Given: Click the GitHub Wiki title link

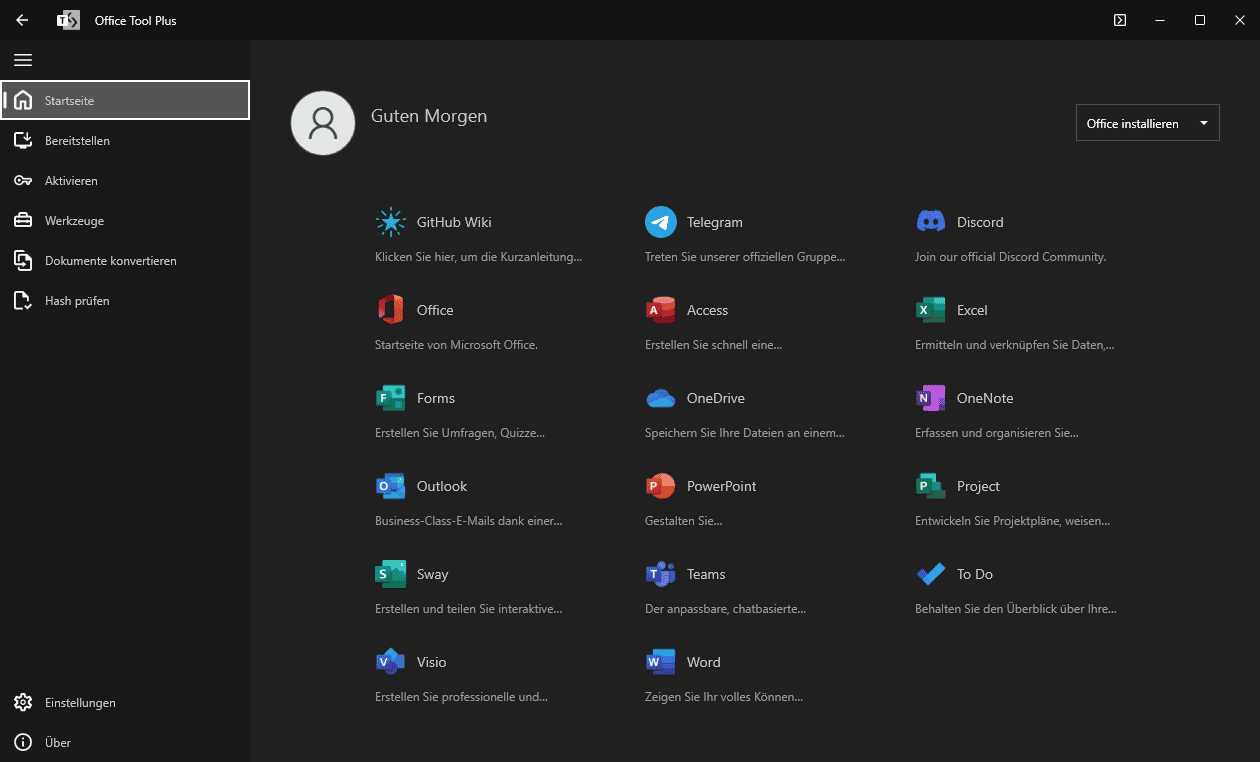Looking at the screenshot, I should [x=454, y=222].
